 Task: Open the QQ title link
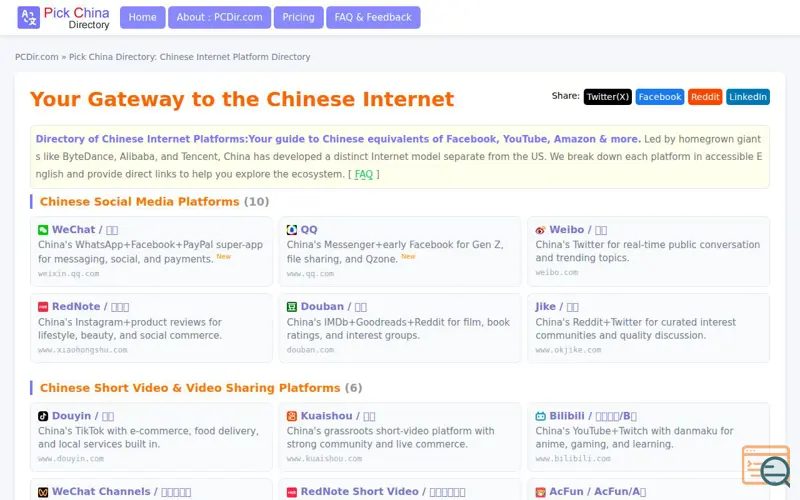point(309,230)
